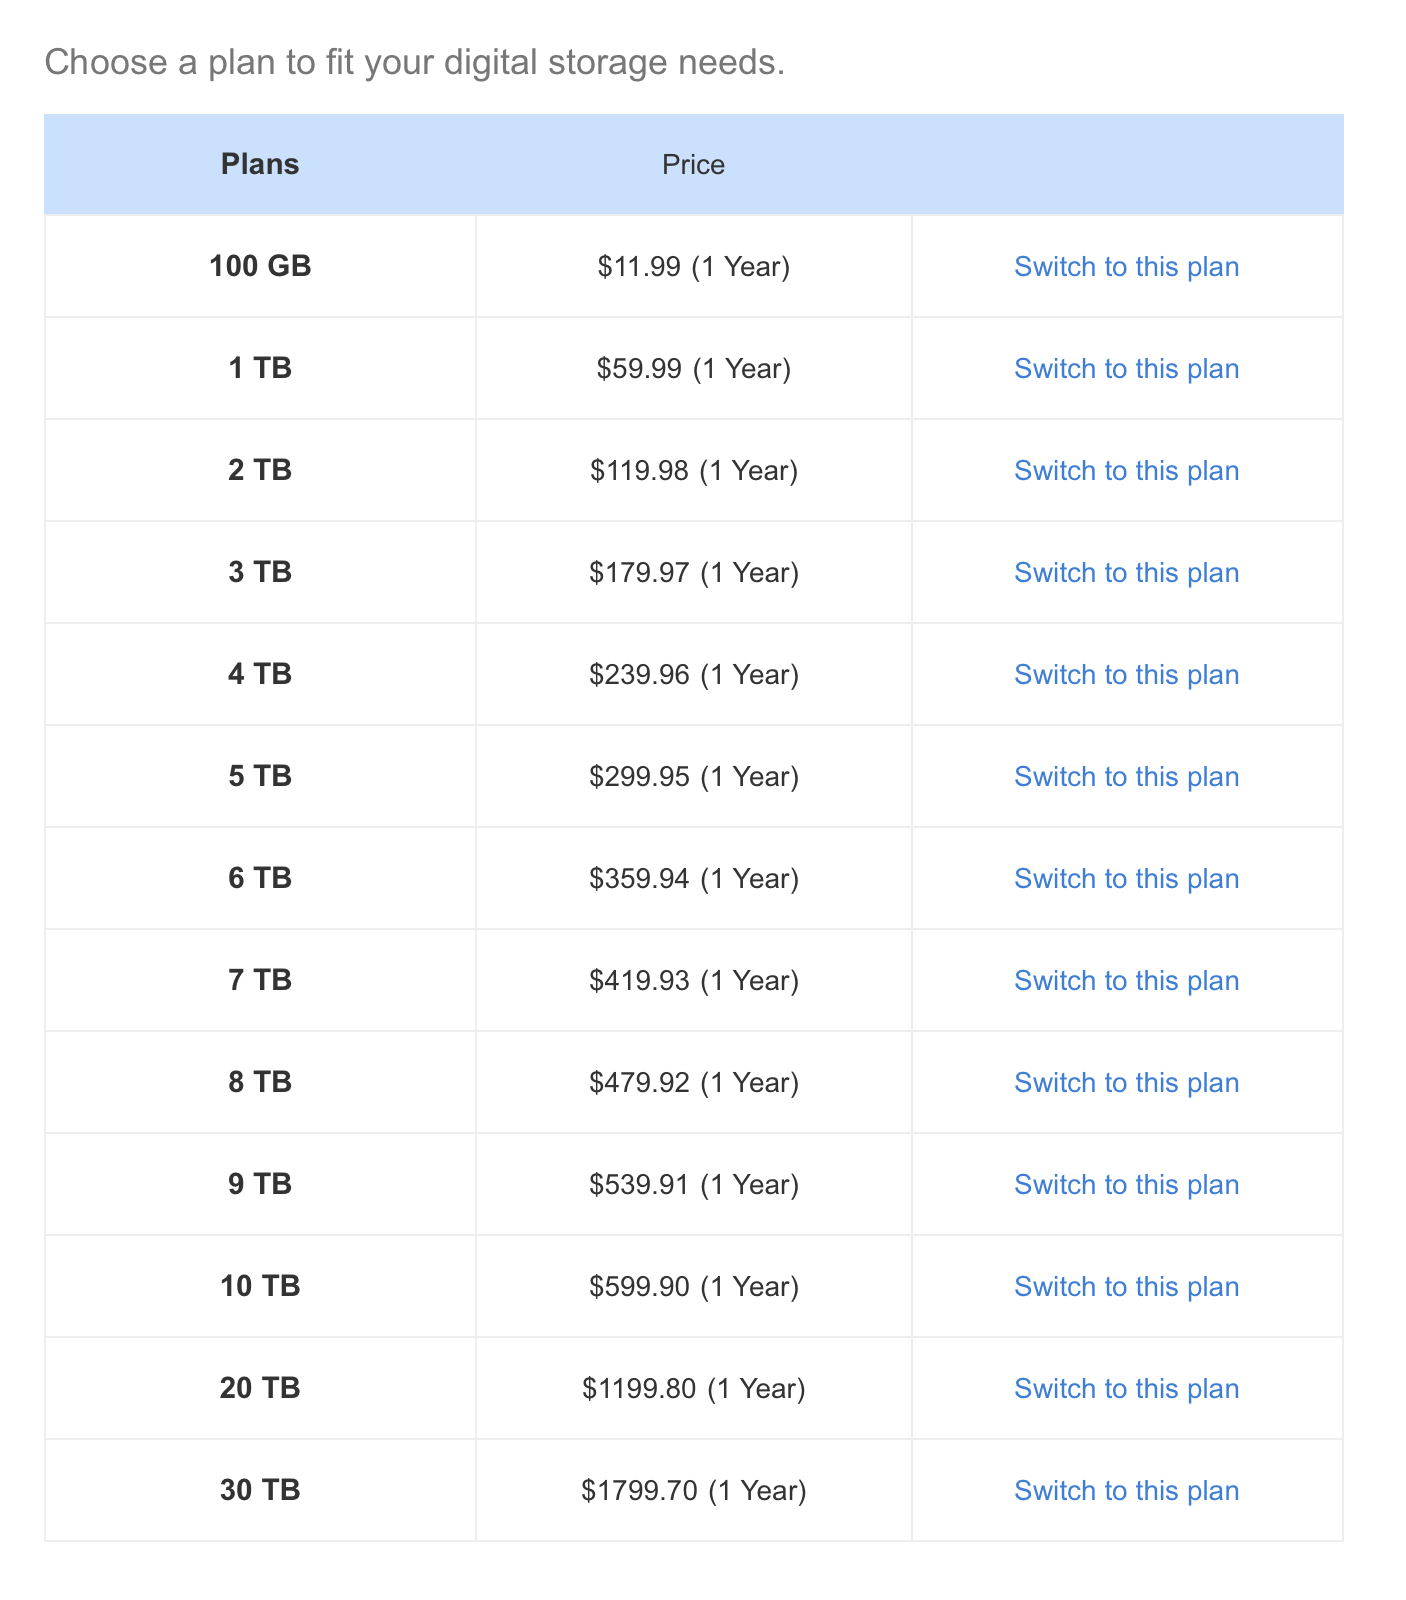Select the $1799.70 (1 Year) price cell
The width and height of the screenshot is (1406, 1600).
point(694,1491)
